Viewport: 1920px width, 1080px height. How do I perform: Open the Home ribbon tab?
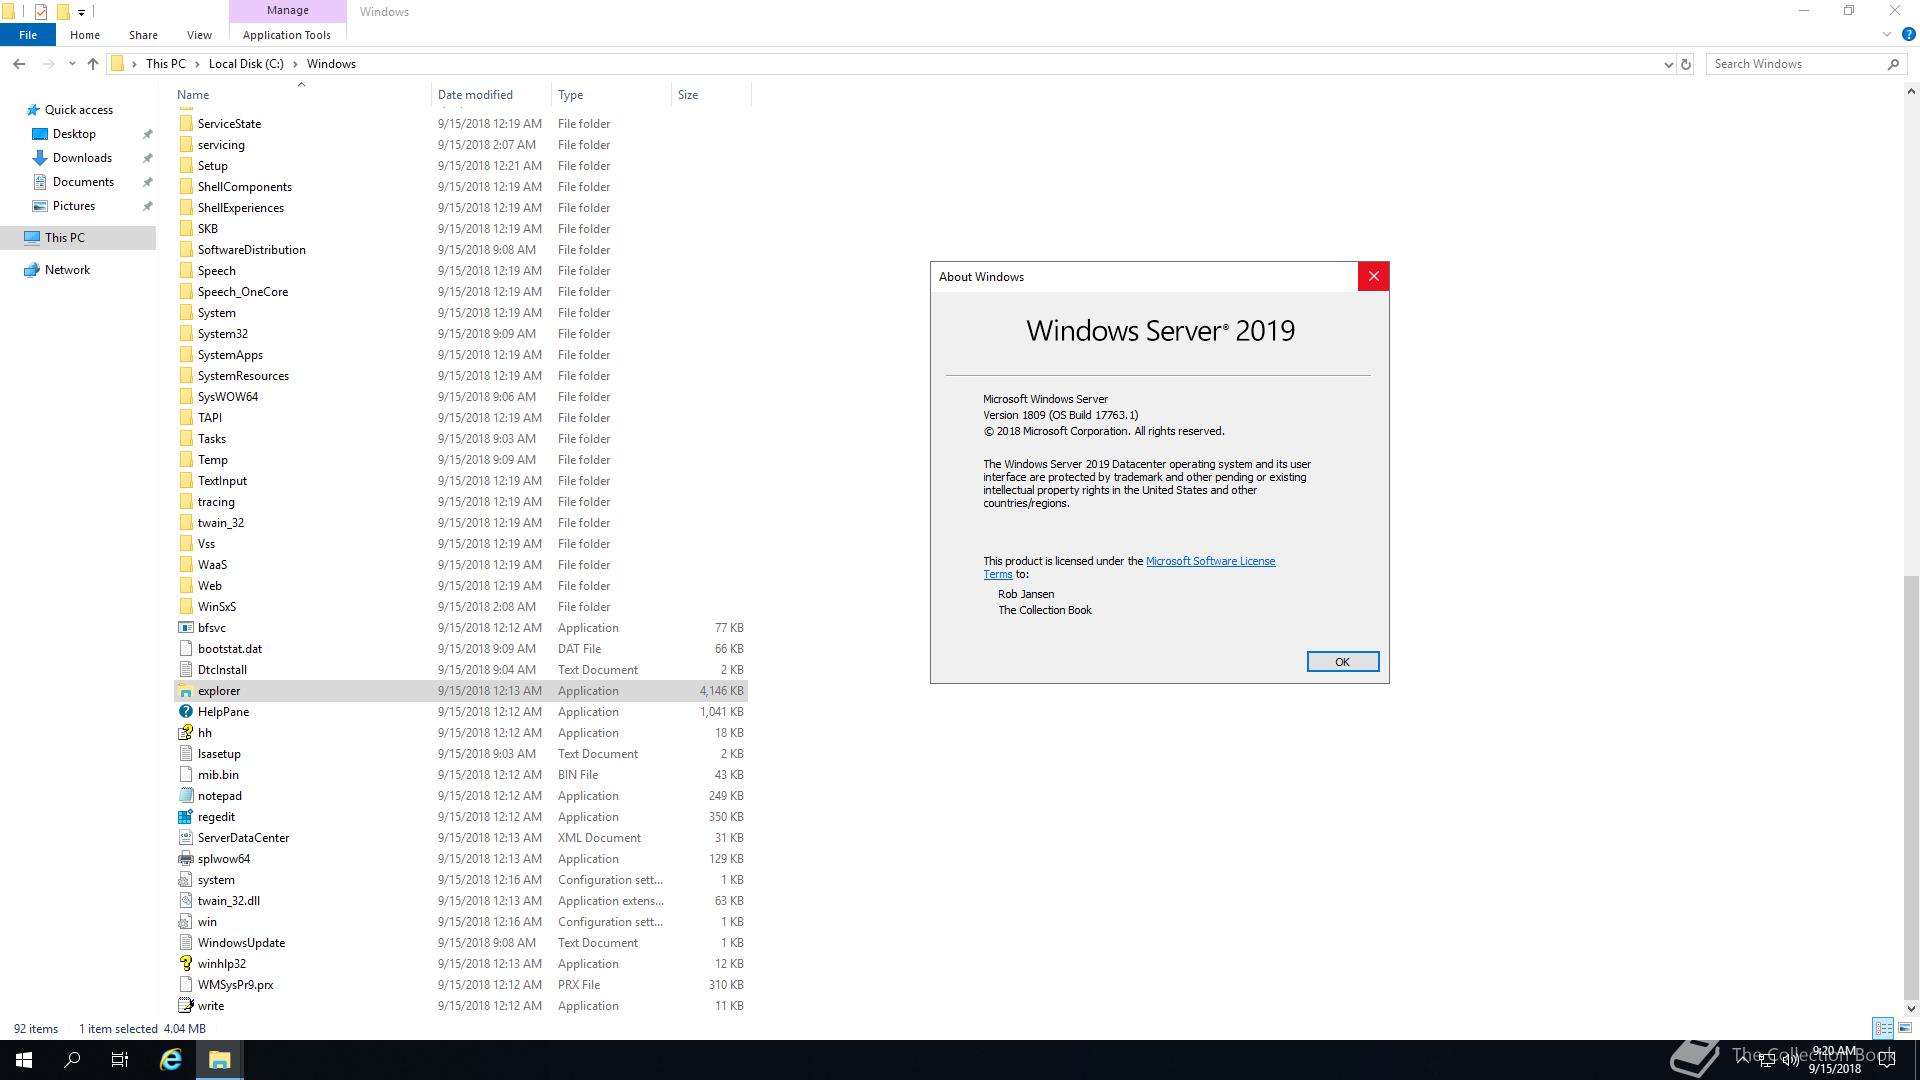coord(85,35)
